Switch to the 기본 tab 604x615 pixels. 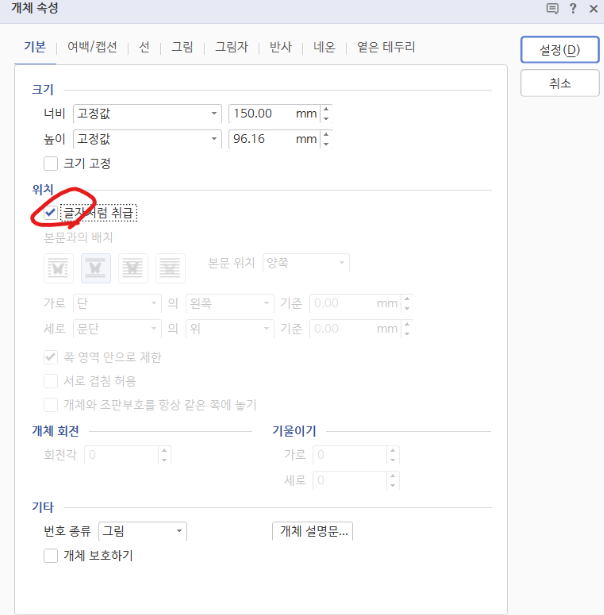(35, 47)
